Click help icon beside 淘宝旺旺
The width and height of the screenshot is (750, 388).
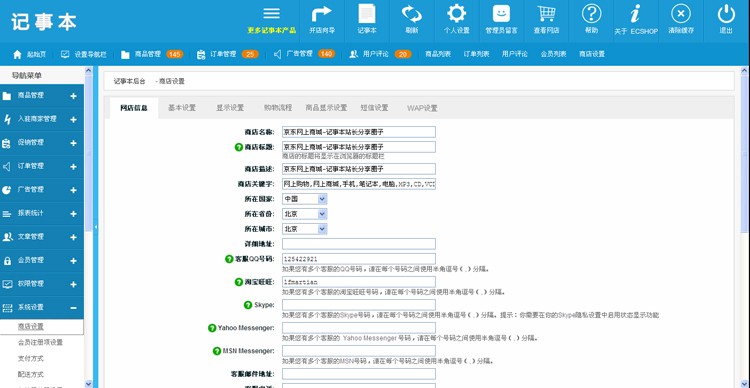239,282
